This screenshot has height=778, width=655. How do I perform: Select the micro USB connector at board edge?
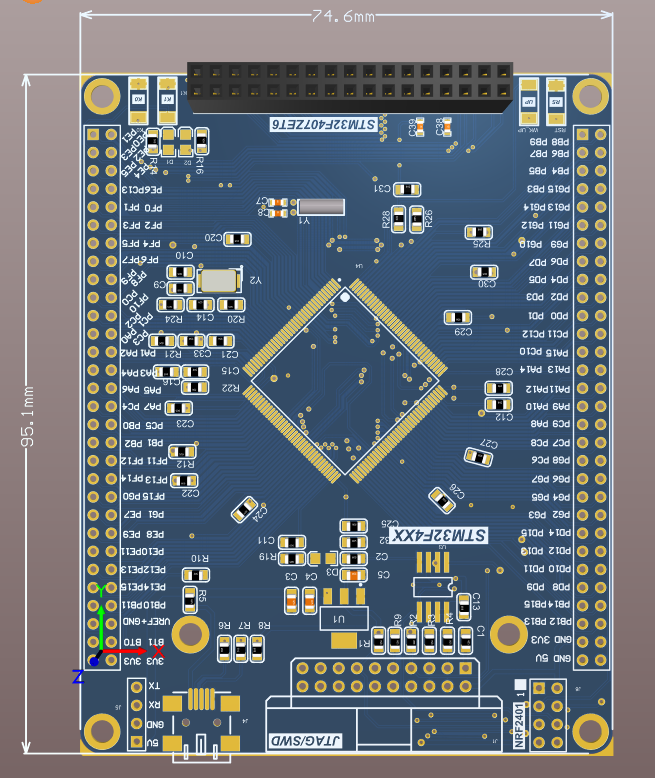click(x=201, y=725)
